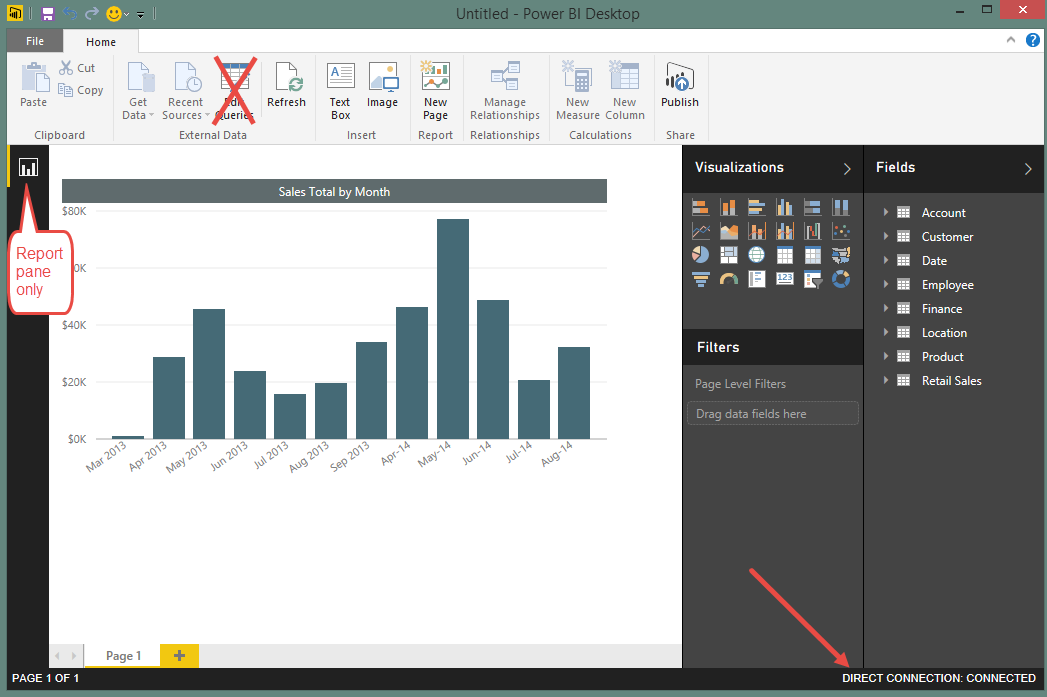The image size is (1047, 697).
Task: Pick the Slicer visualization
Action: coord(813,279)
